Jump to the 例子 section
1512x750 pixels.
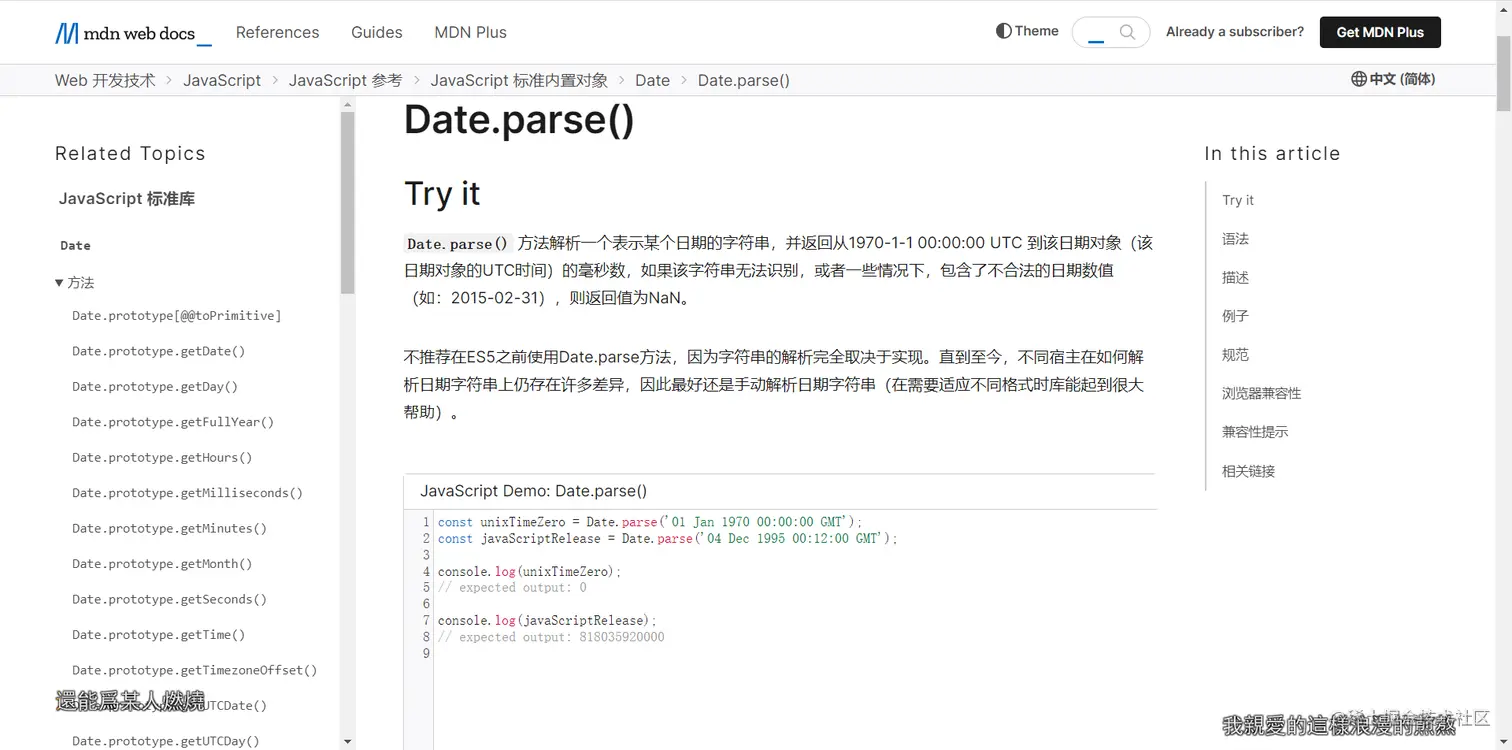click(x=1234, y=316)
